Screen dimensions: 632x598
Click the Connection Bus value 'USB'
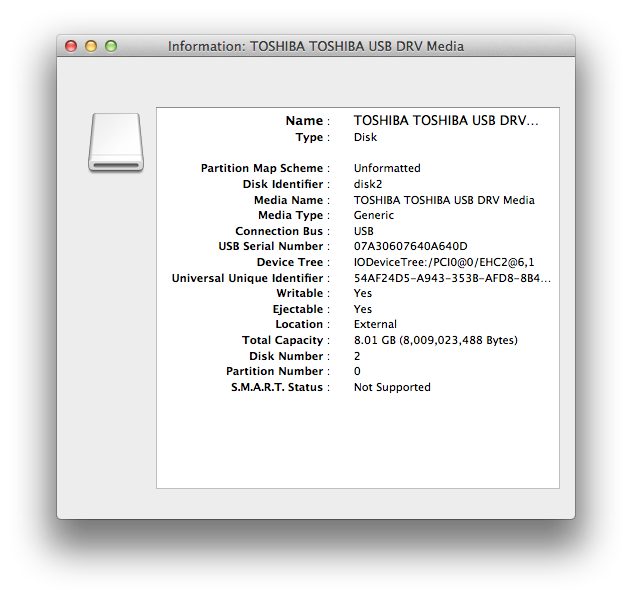(364, 231)
